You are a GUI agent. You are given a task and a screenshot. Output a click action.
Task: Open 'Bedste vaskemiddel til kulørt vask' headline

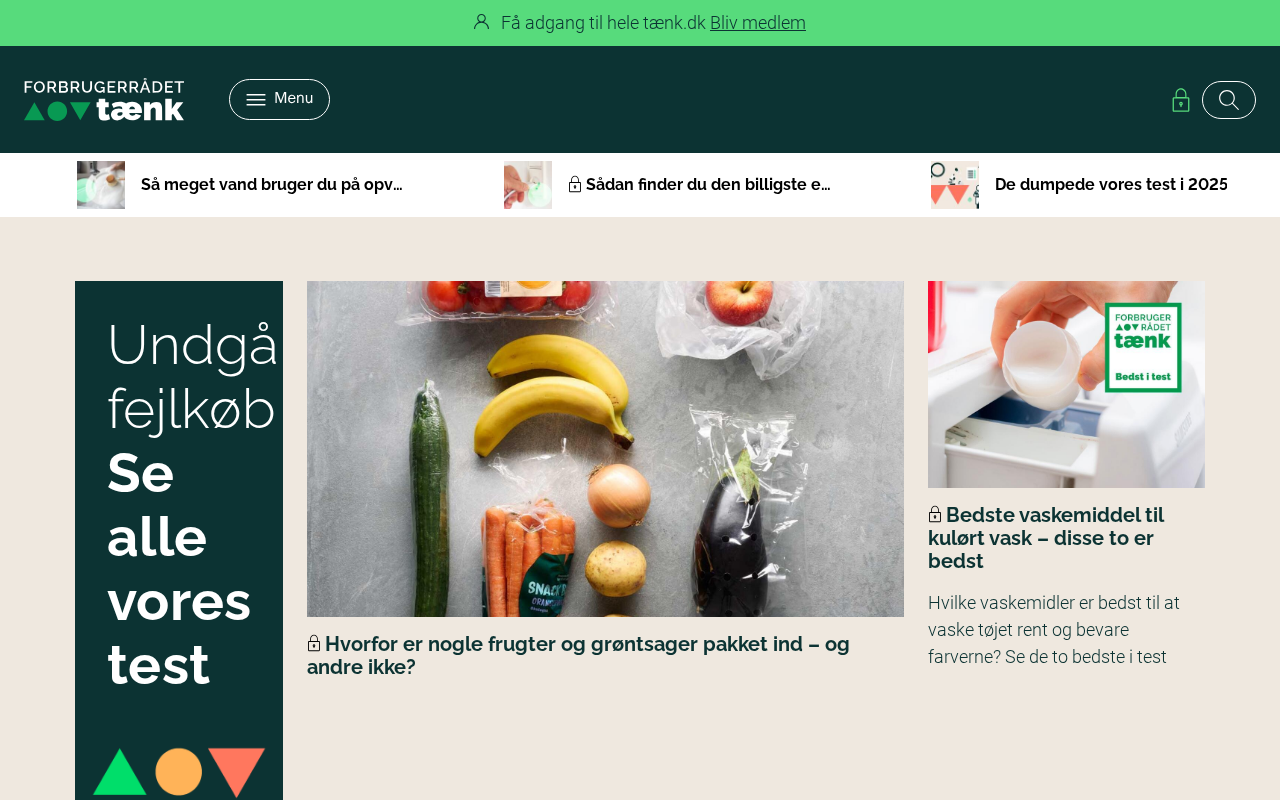[1046, 538]
